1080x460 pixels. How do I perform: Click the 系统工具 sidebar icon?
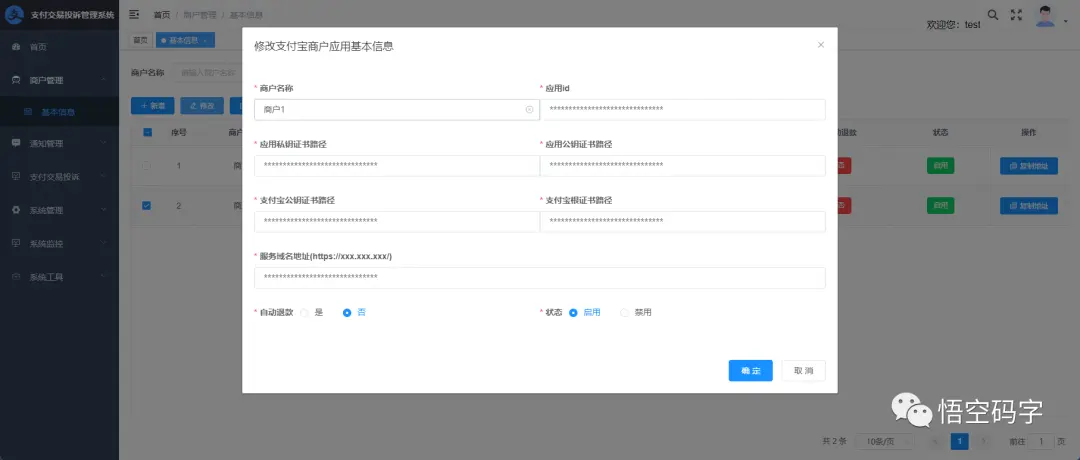[x=16, y=277]
